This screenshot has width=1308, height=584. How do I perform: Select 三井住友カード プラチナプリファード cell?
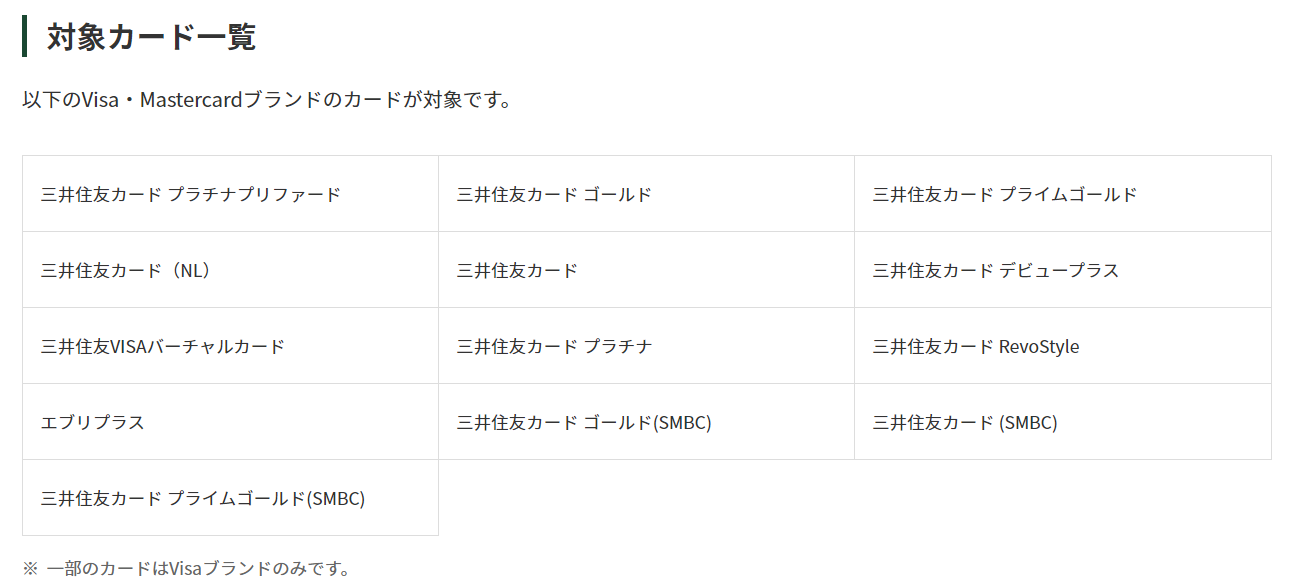pos(230,194)
